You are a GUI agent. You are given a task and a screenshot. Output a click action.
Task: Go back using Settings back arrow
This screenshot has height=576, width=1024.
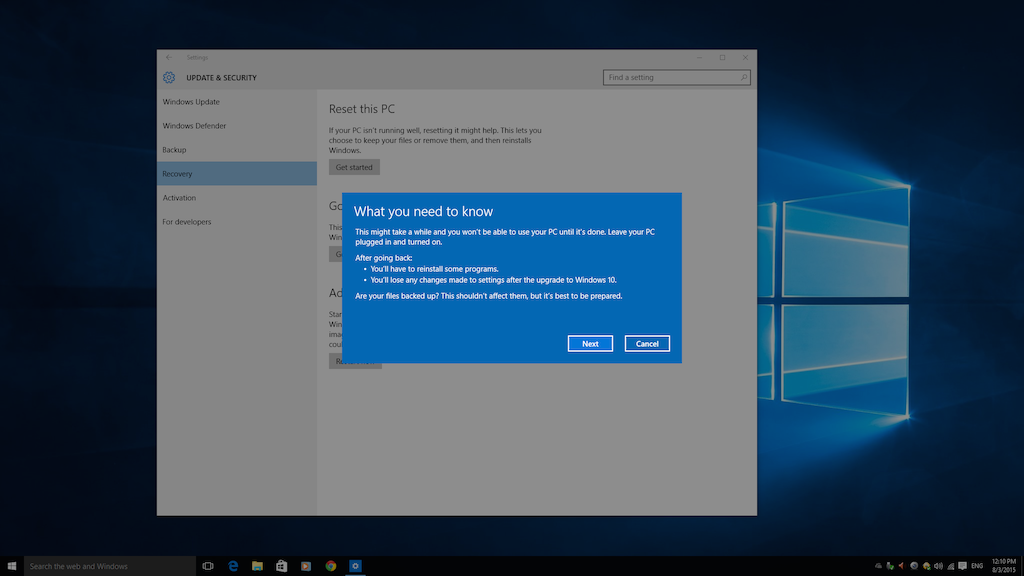[168, 57]
